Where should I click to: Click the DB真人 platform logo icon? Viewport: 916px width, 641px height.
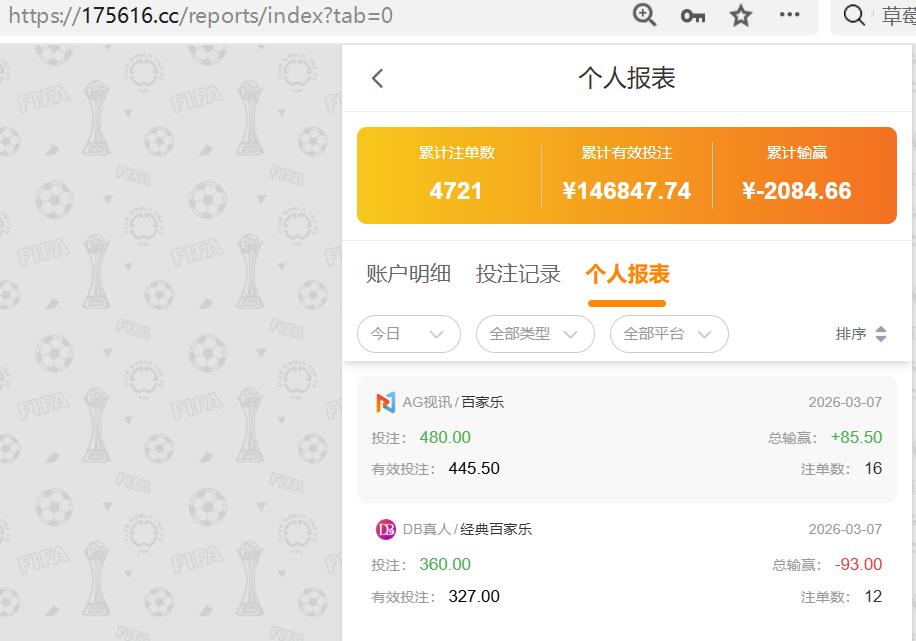point(387,530)
